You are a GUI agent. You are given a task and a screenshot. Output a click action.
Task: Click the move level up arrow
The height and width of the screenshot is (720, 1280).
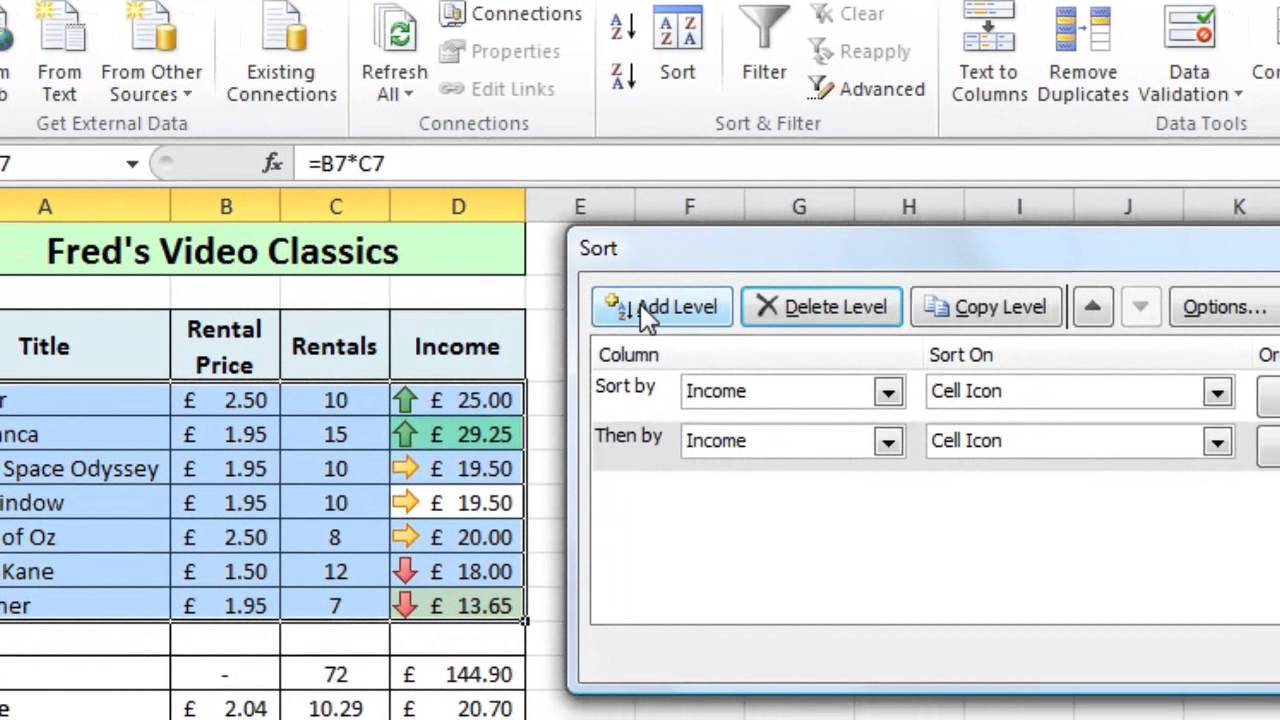coord(1092,307)
